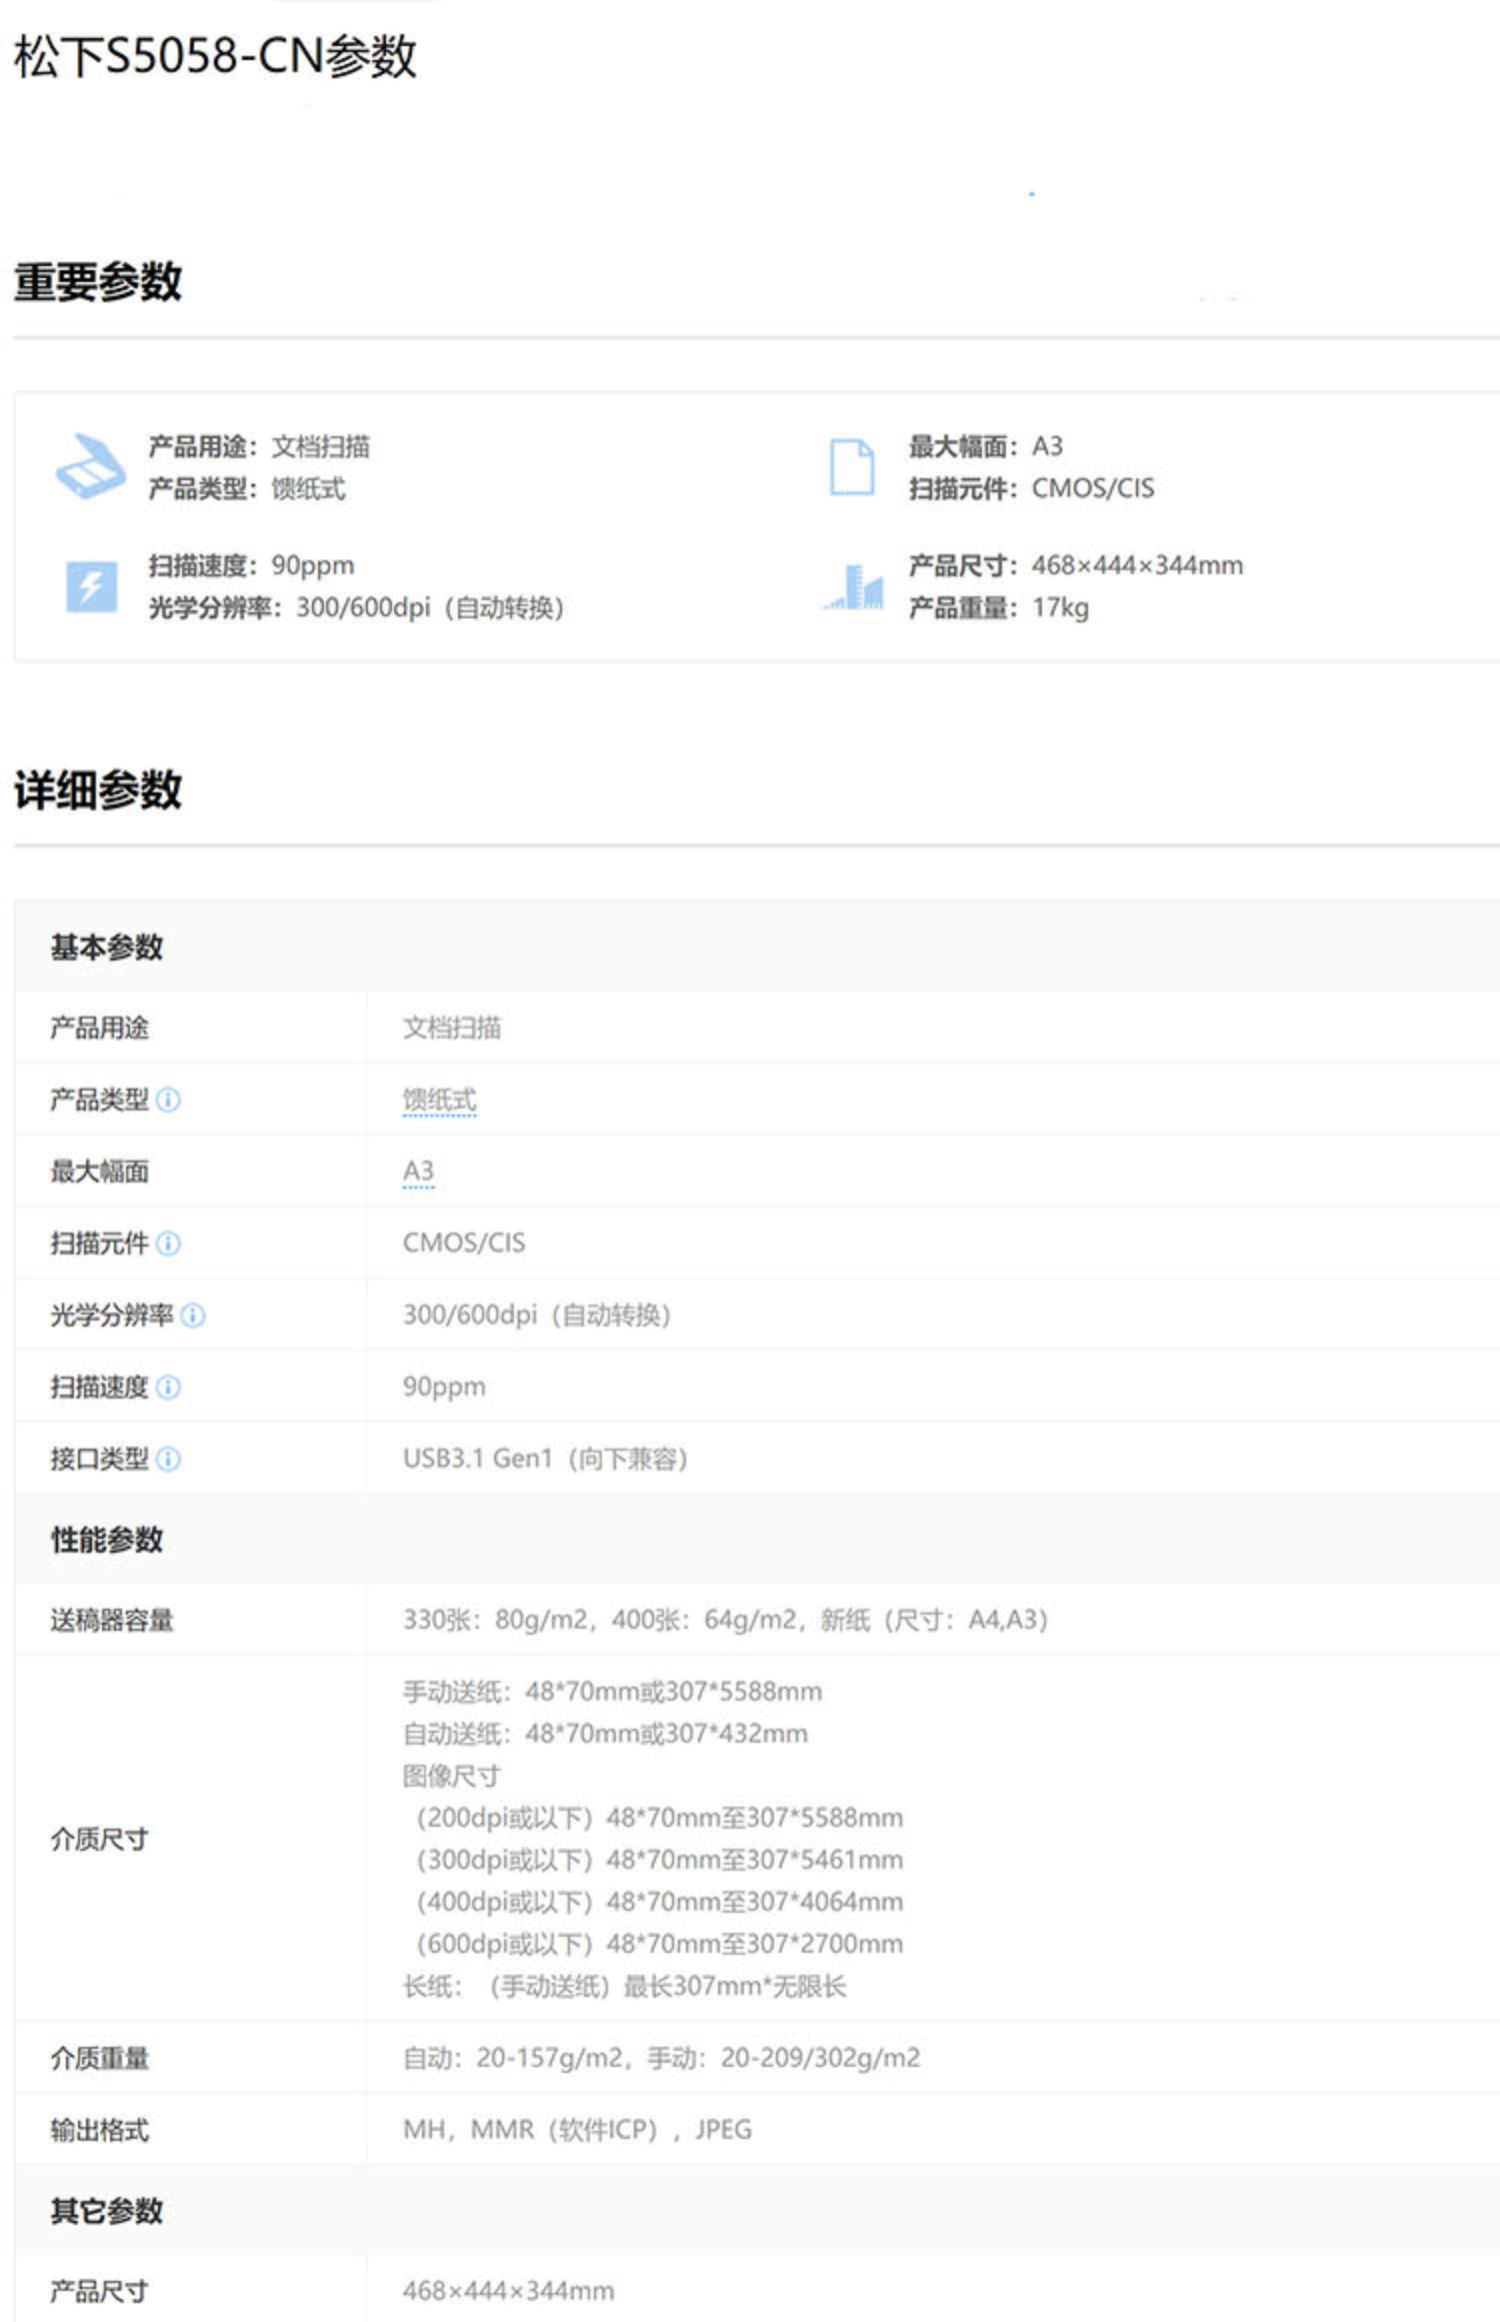
Task: Click the 性能参数 group header
Action: coord(106,1539)
